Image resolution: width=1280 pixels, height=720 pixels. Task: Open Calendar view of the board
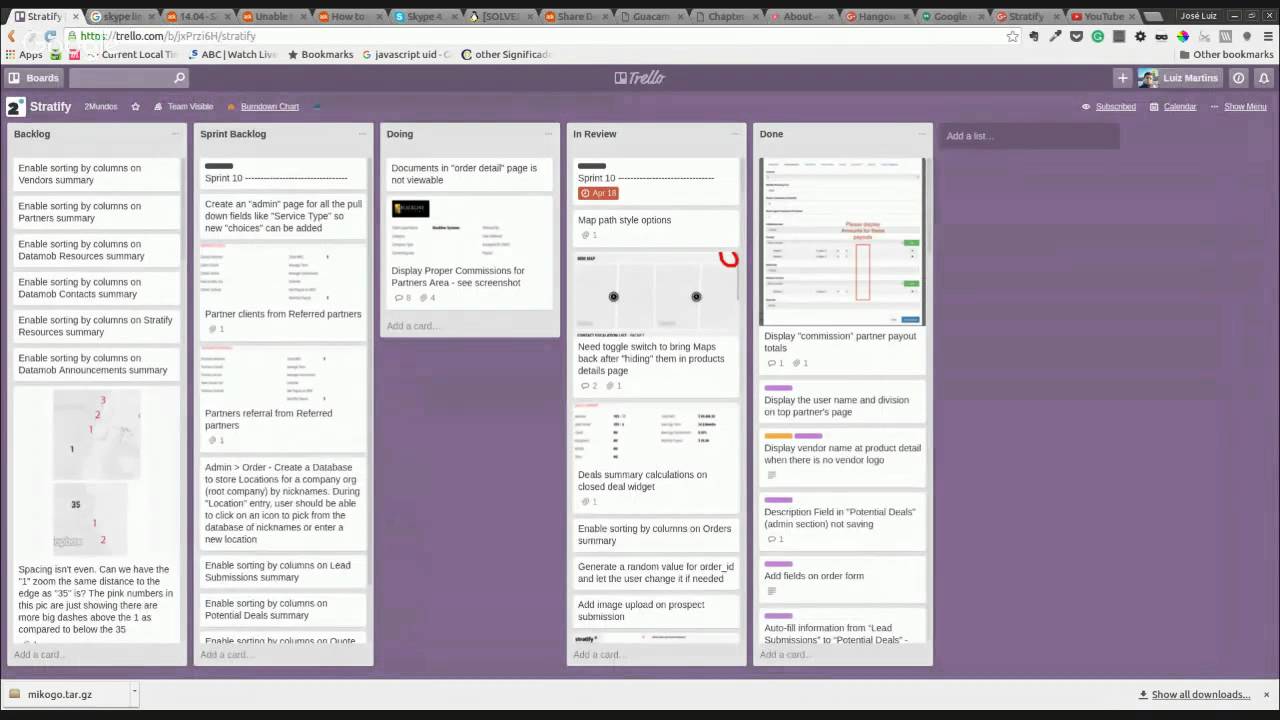(1173, 106)
